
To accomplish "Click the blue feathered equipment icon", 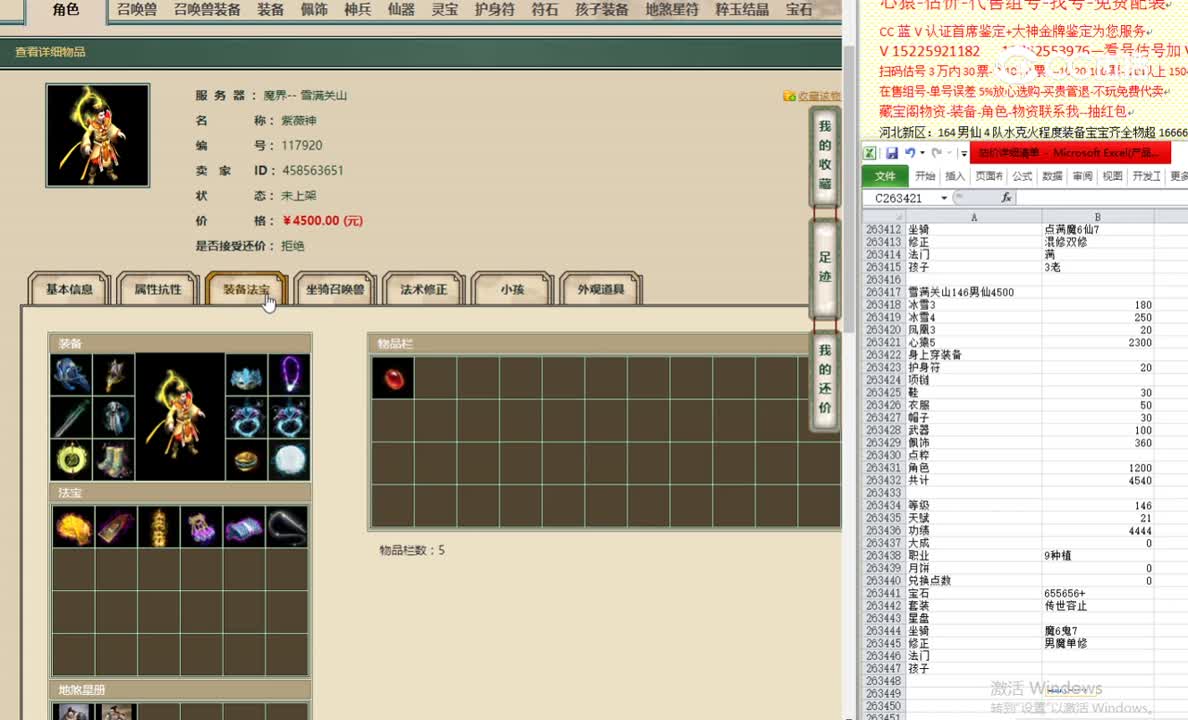I will coord(71,374).
